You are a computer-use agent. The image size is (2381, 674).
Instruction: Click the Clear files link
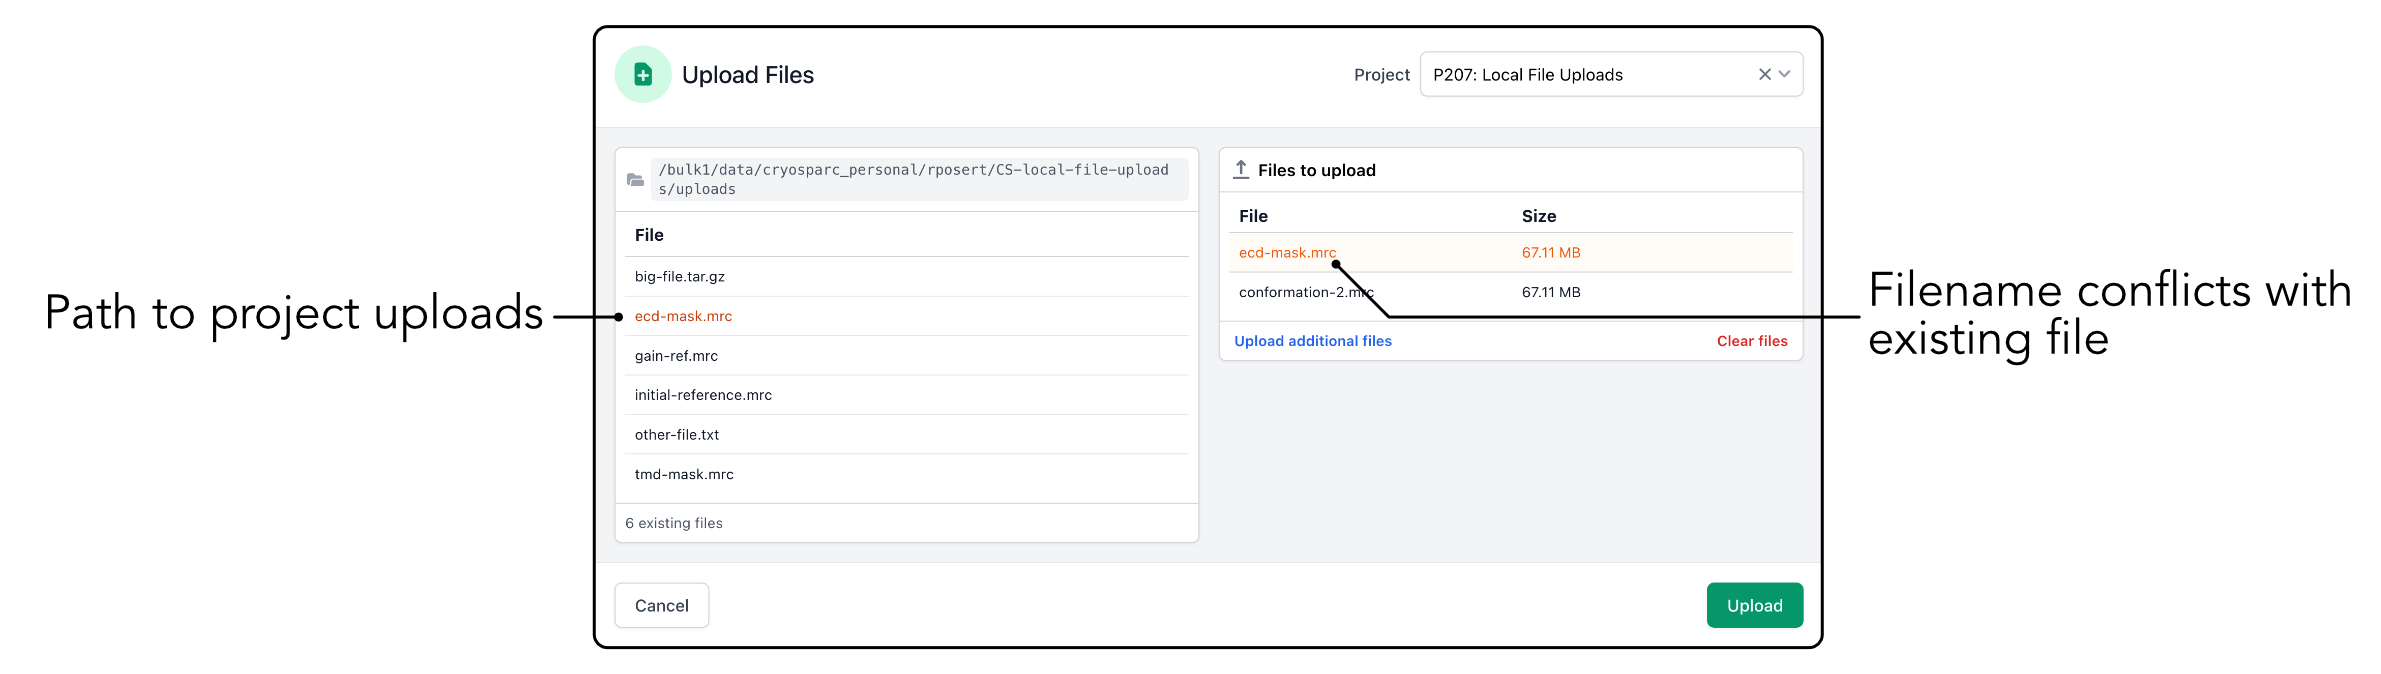pos(1751,341)
